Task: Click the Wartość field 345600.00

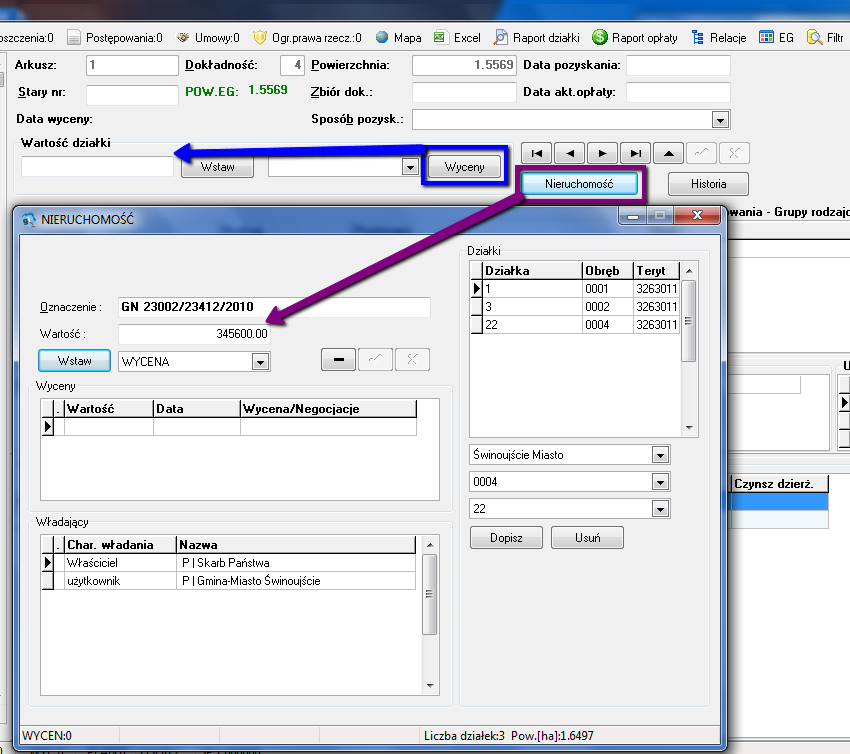Action: click(194, 334)
